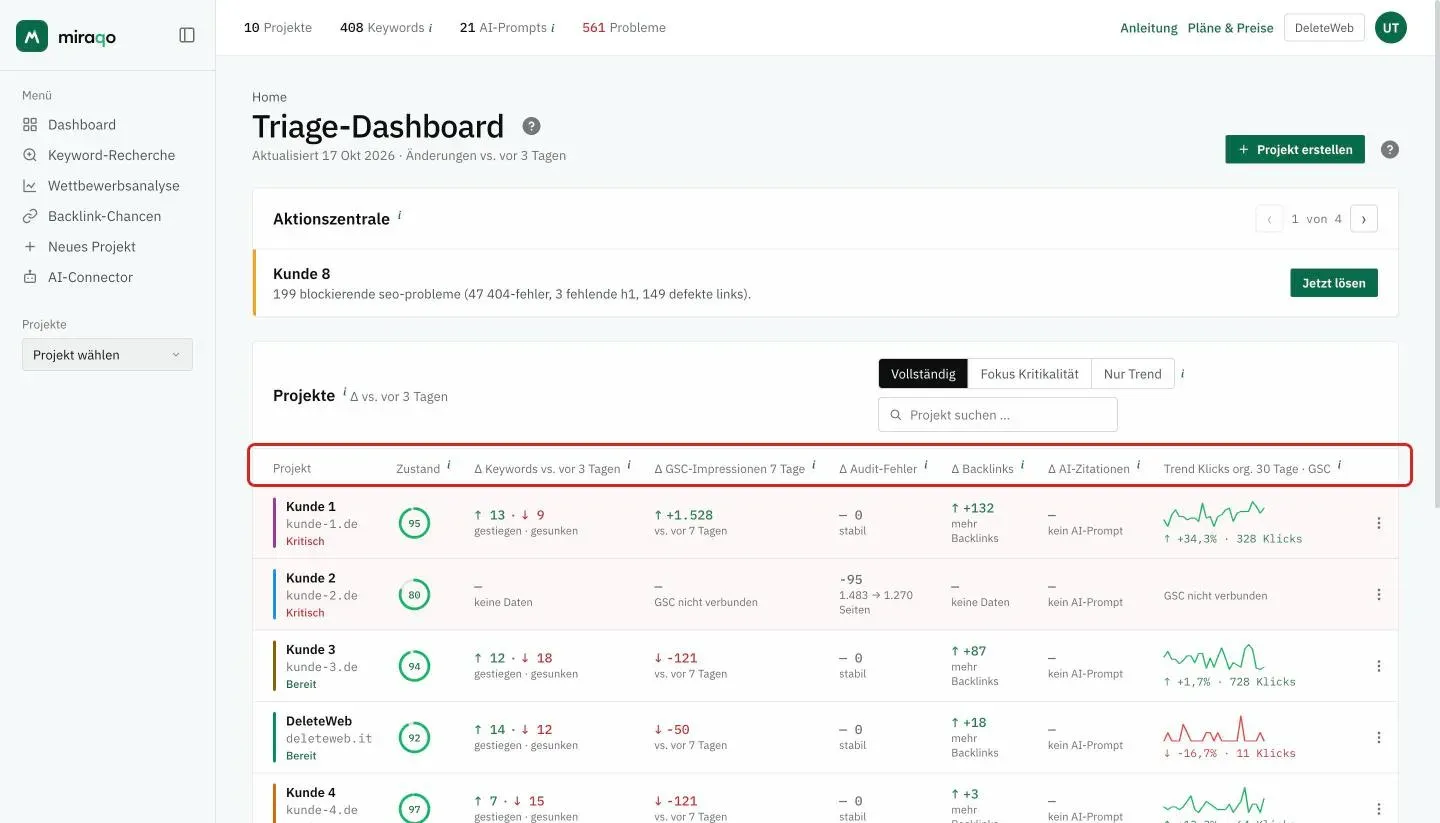
Task: Open the three-dot menu for Kunde 1
Action: (1379, 523)
